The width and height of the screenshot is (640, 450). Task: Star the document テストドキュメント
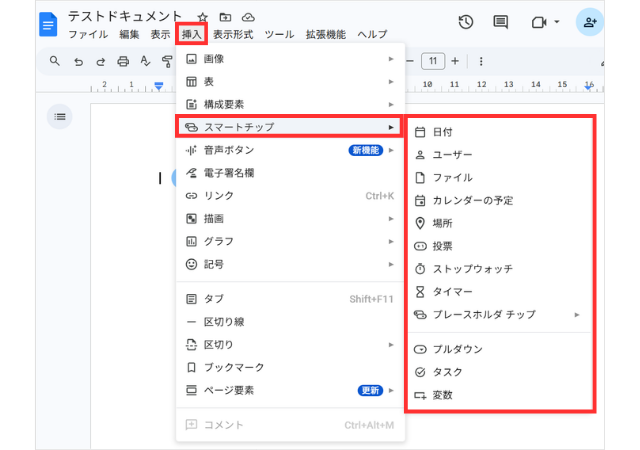click(202, 17)
